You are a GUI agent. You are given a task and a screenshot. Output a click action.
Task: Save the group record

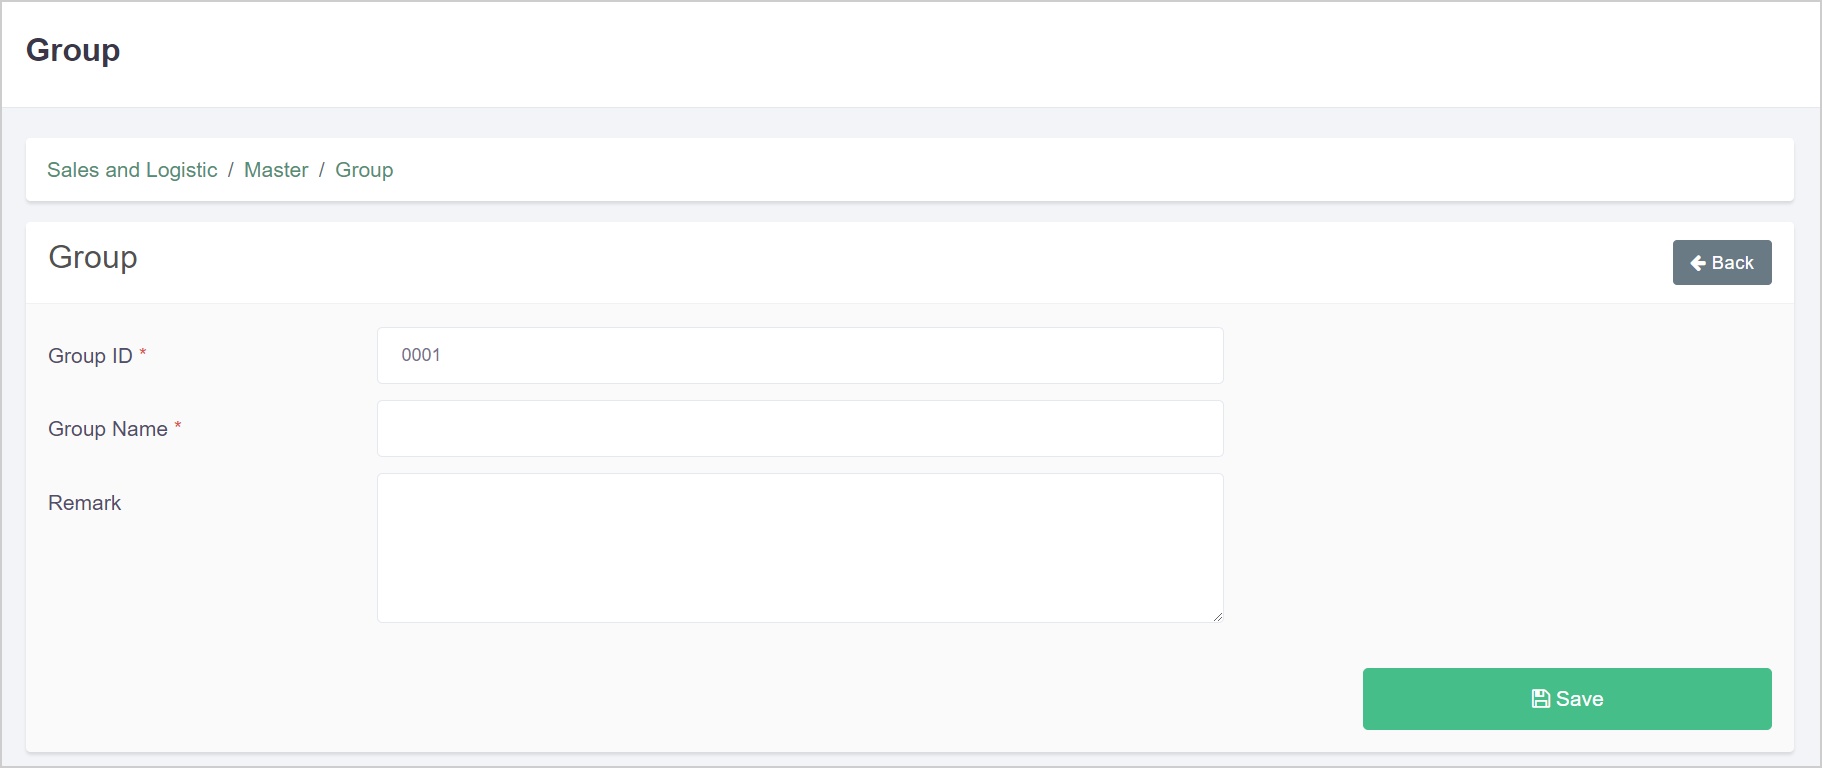pyautogui.click(x=1565, y=698)
